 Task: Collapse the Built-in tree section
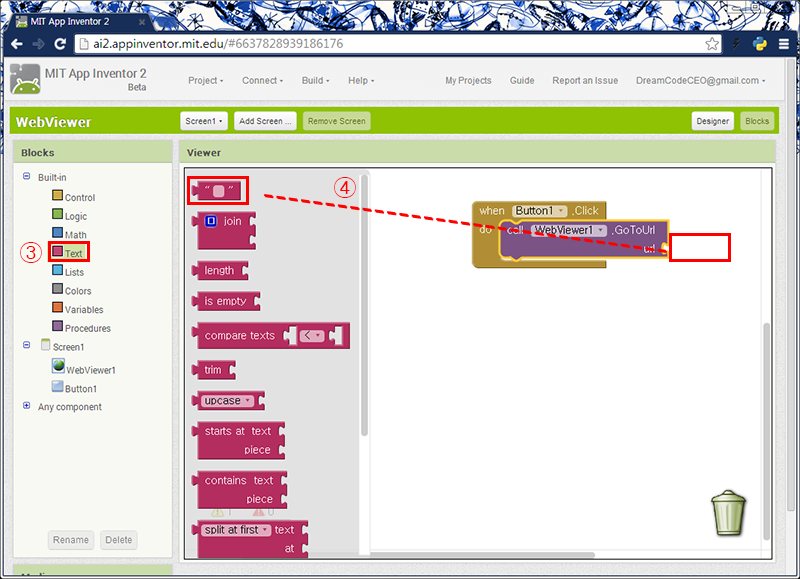27,176
